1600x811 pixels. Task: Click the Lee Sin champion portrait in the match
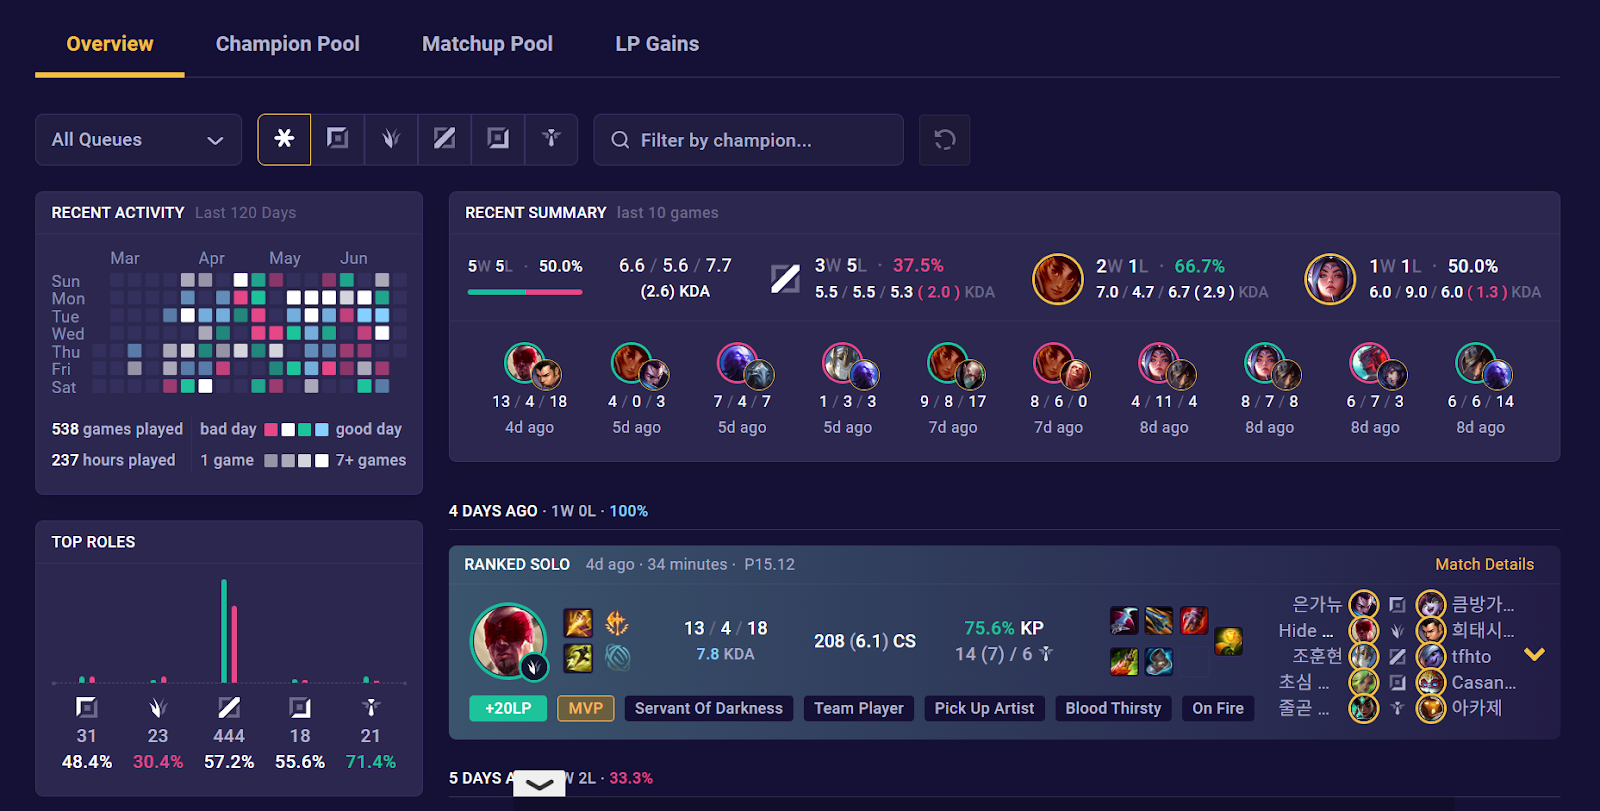click(x=509, y=642)
